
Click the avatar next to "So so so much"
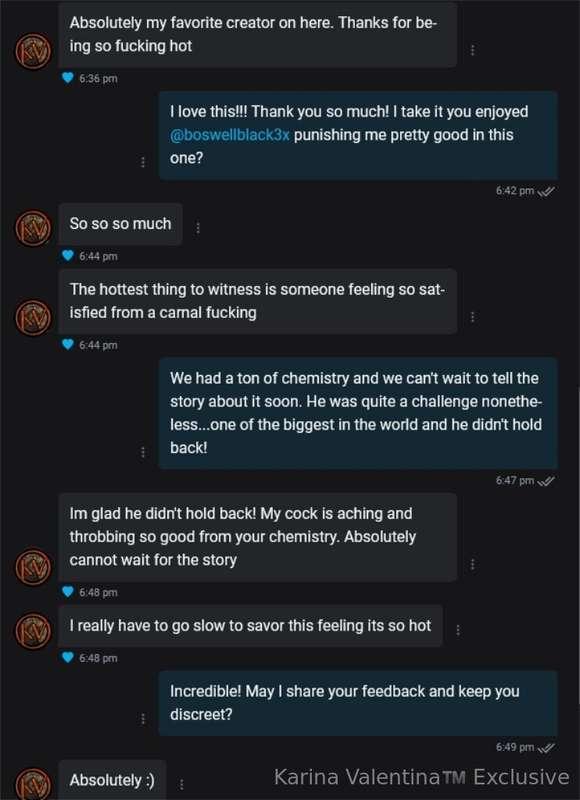33,223
